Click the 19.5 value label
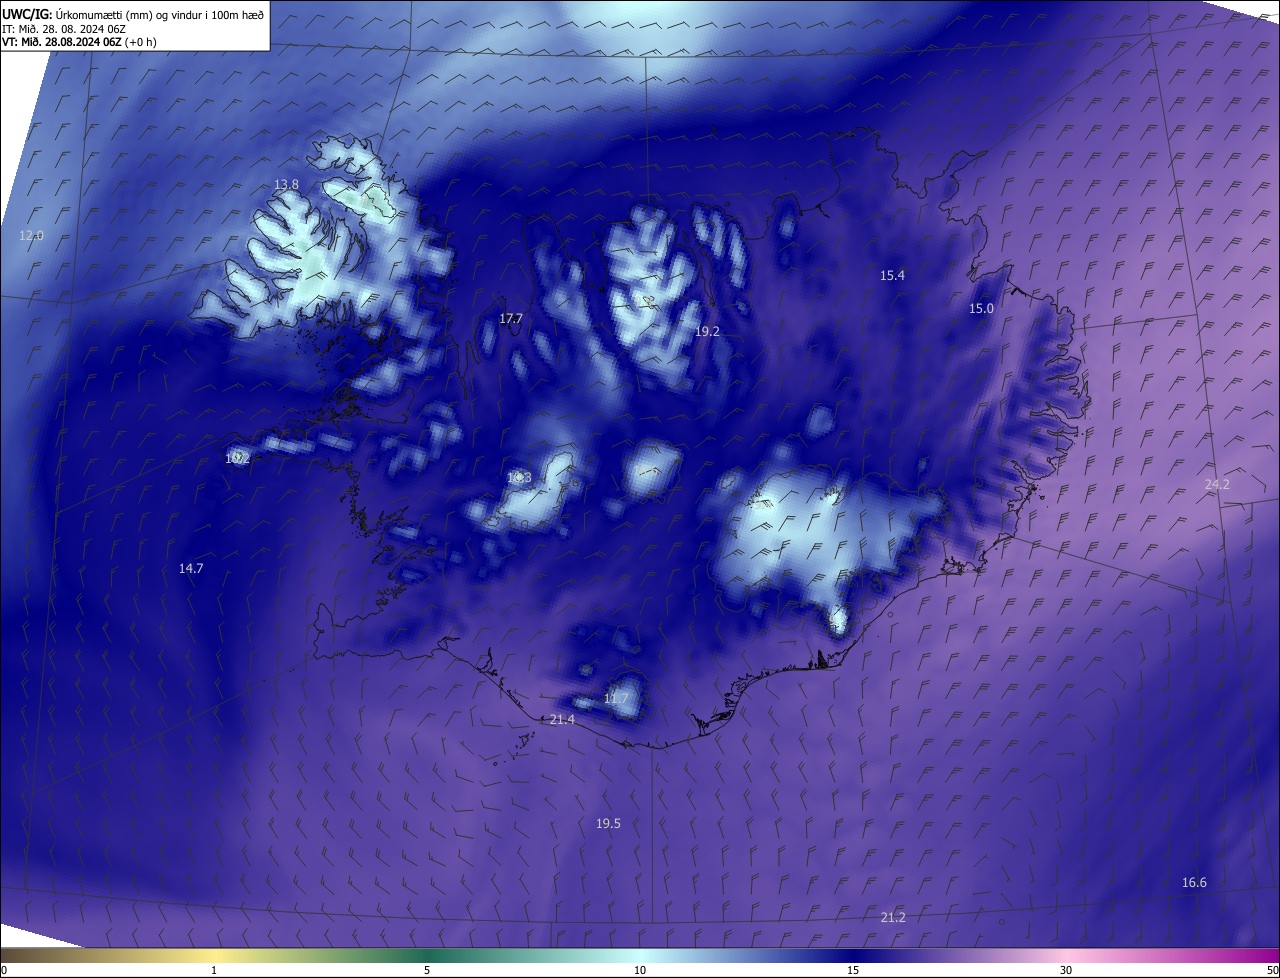Screen dimensions: 1280x978 [608, 823]
